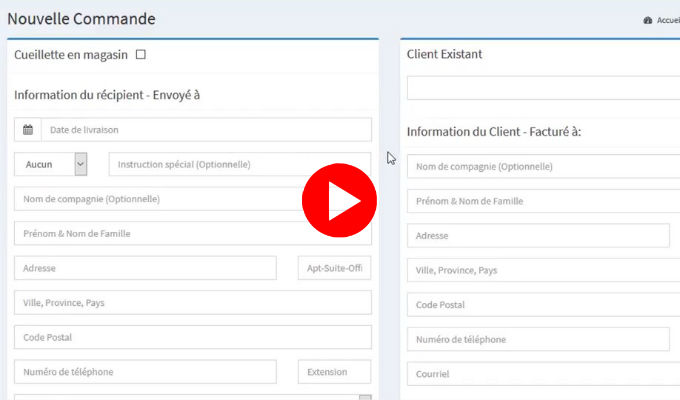
Task: Click the Date de livraison field
Action: (206, 130)
